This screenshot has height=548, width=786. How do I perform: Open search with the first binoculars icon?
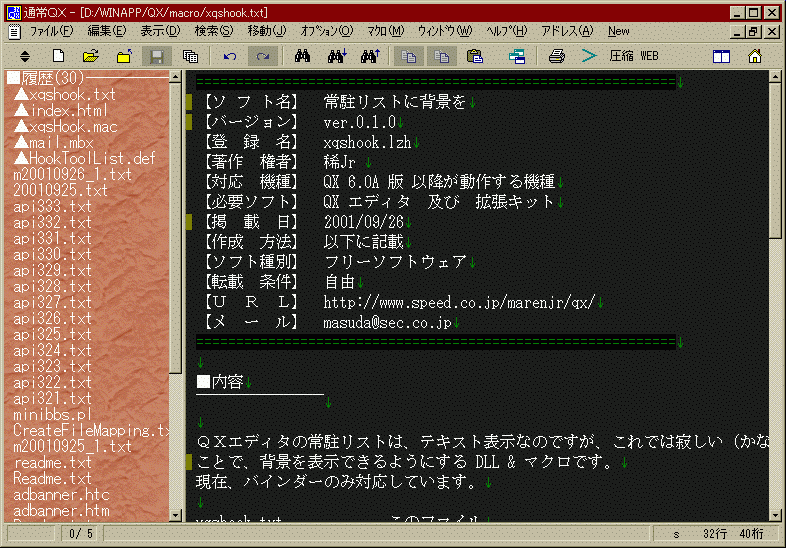tap(302, 56)
